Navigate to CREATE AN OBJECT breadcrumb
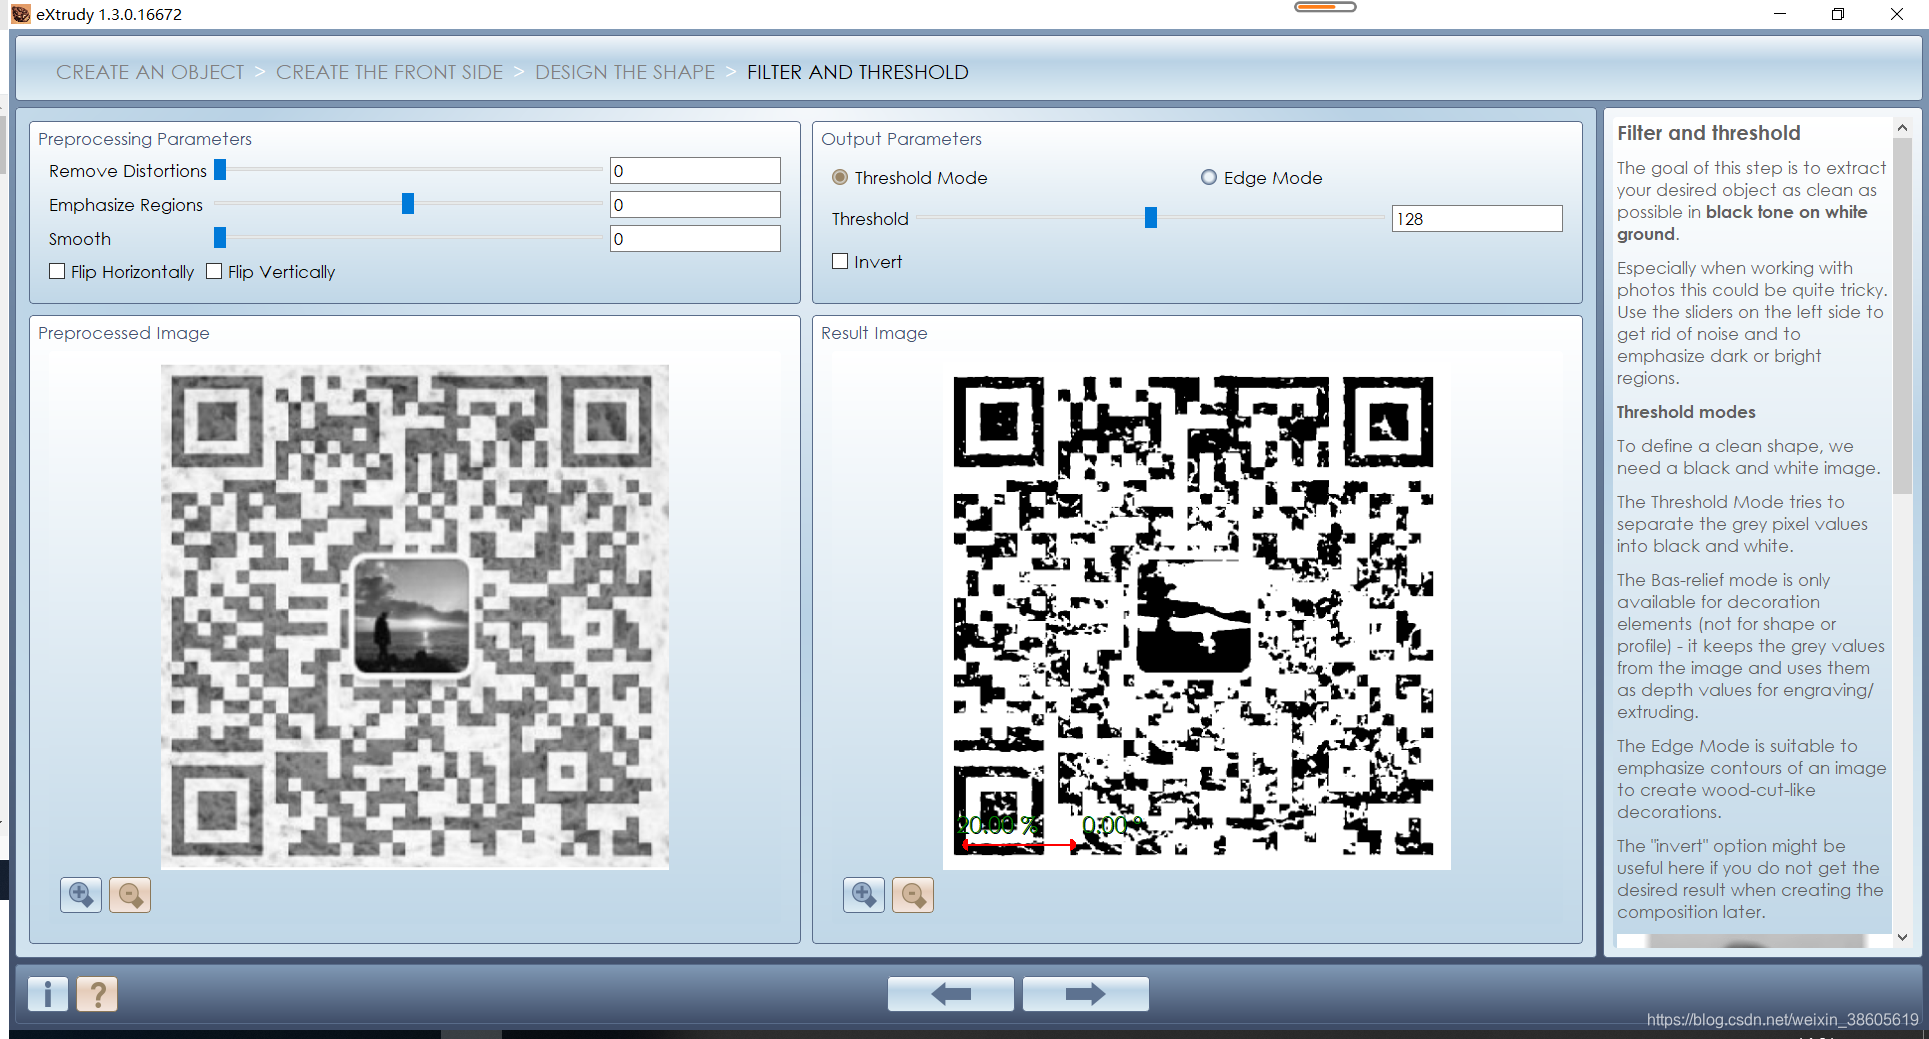This screenshot has height=1039, width=1929. [x=150, y=72]
